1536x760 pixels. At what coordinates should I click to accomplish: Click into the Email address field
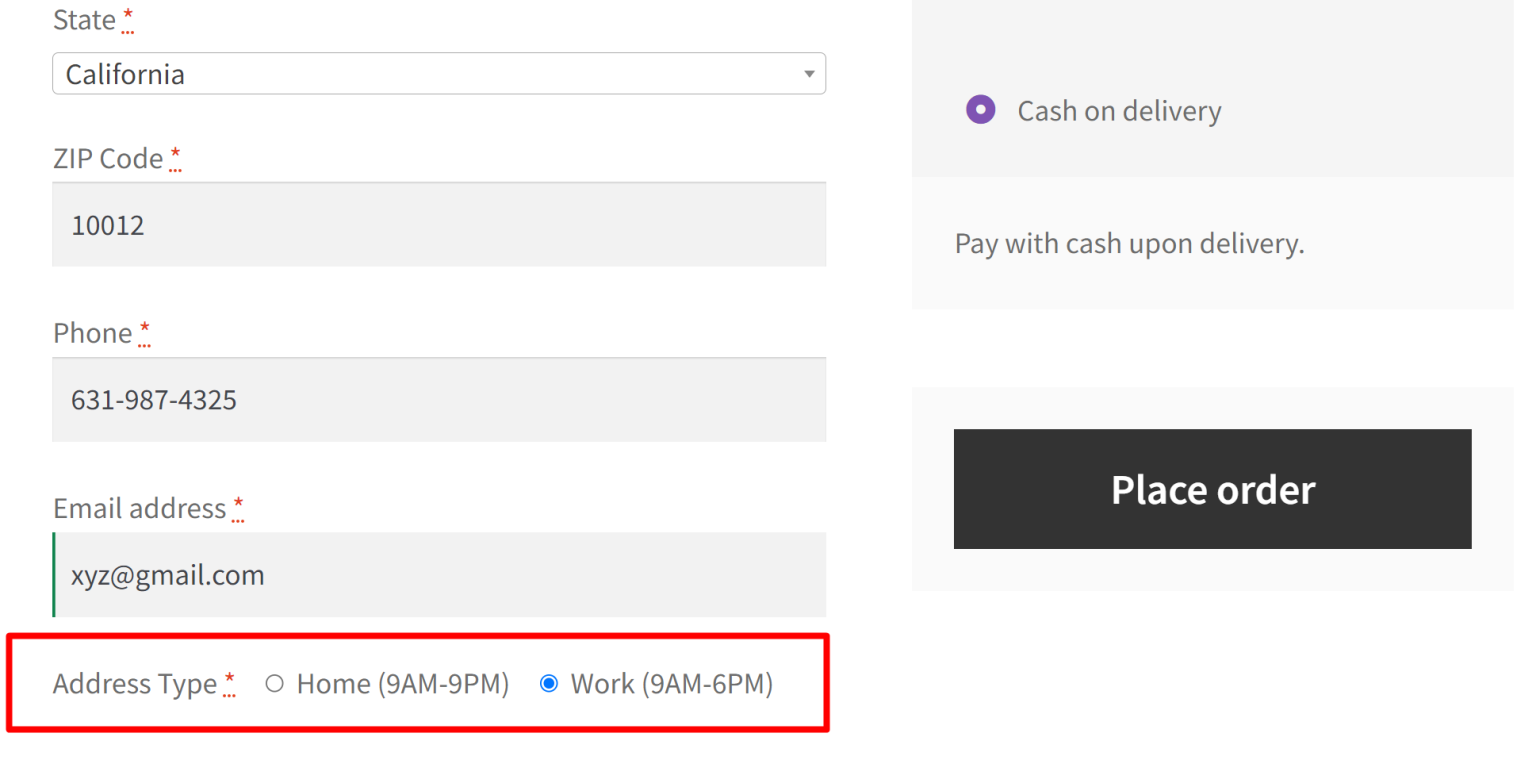pyautogui.click(x=438, y=574)
